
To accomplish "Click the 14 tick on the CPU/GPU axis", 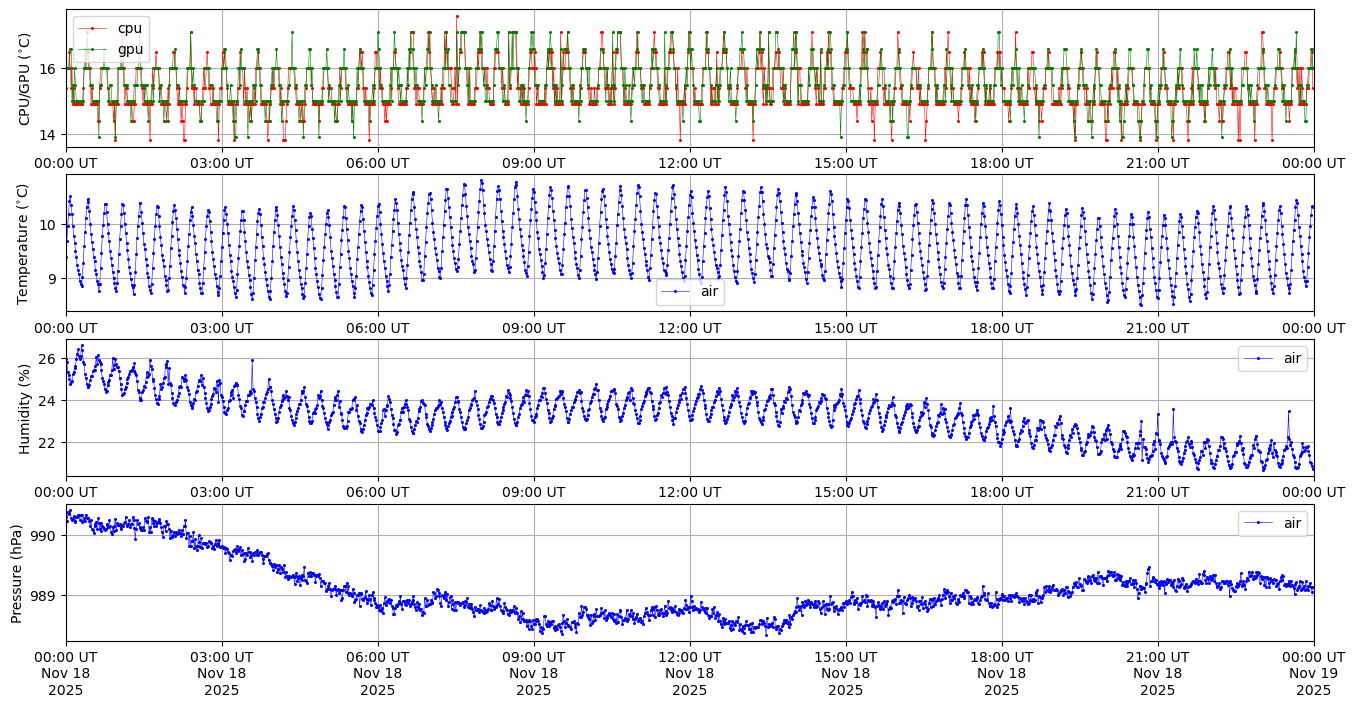I will (x=50, y=135).
